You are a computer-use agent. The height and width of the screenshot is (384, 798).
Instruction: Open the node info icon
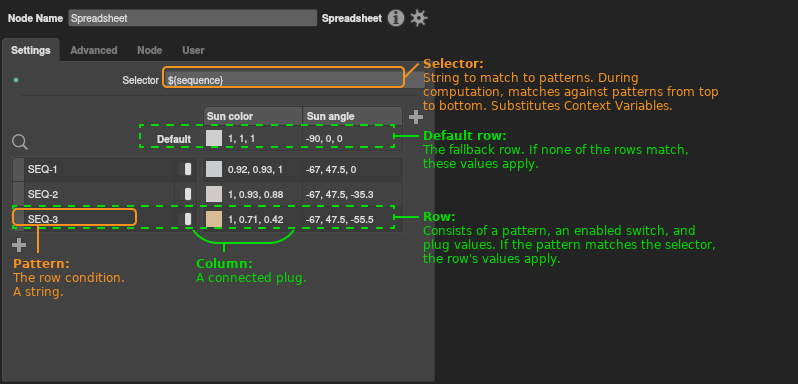(395, 18)
